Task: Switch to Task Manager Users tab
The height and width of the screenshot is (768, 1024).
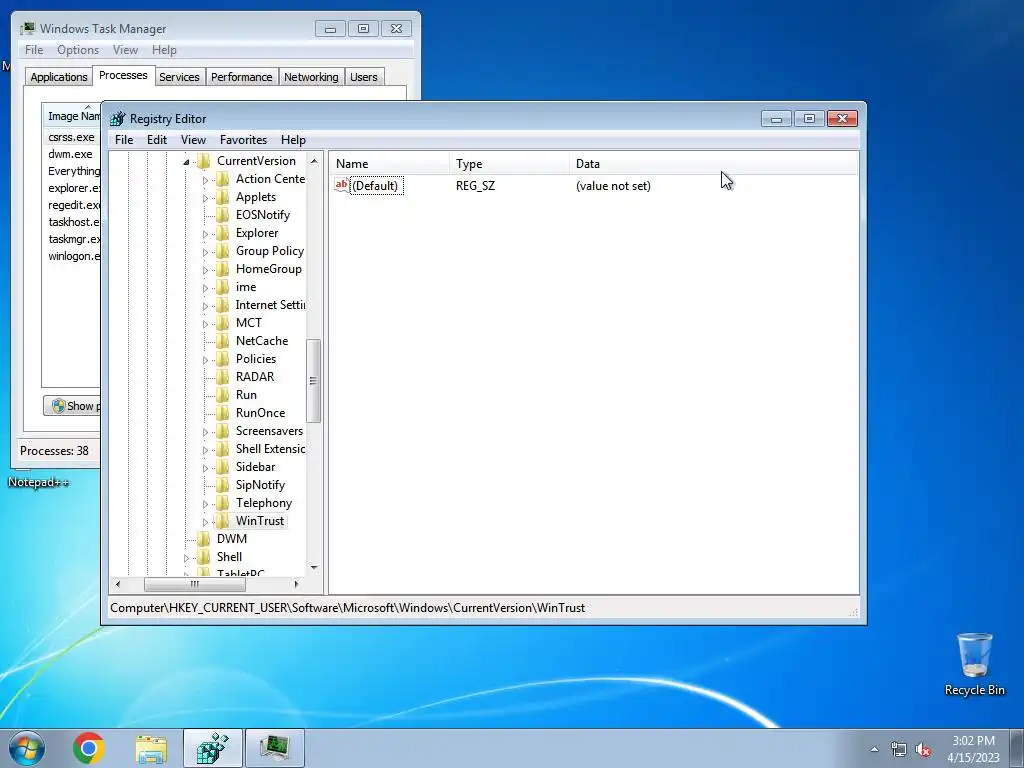Action: [364, 77]
